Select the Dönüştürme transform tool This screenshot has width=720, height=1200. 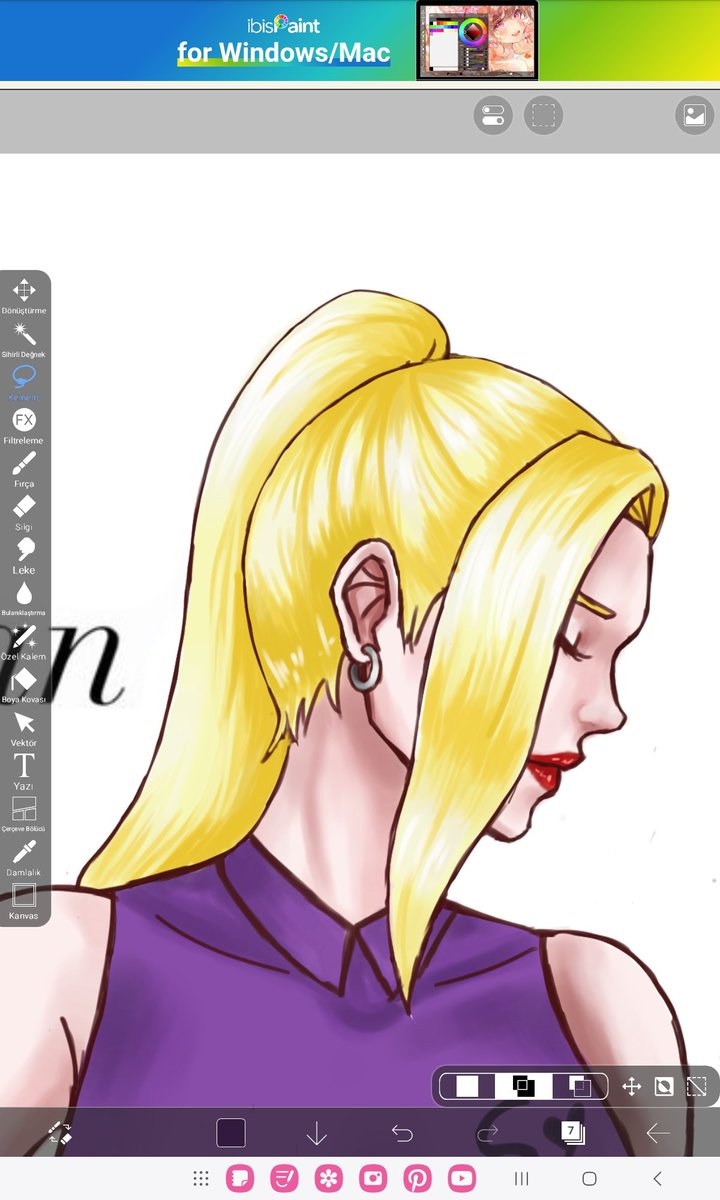(24, 296)
